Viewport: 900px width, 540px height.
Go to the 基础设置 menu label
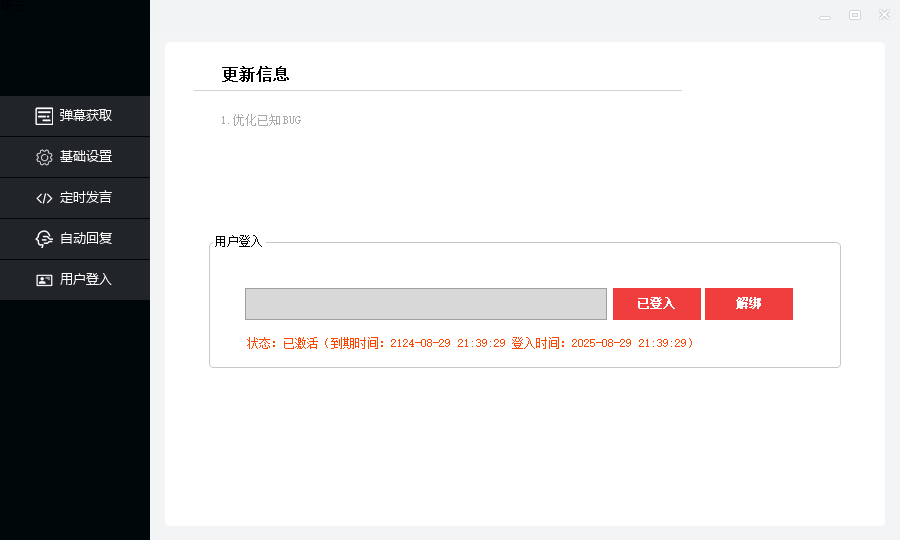(86, 157)
